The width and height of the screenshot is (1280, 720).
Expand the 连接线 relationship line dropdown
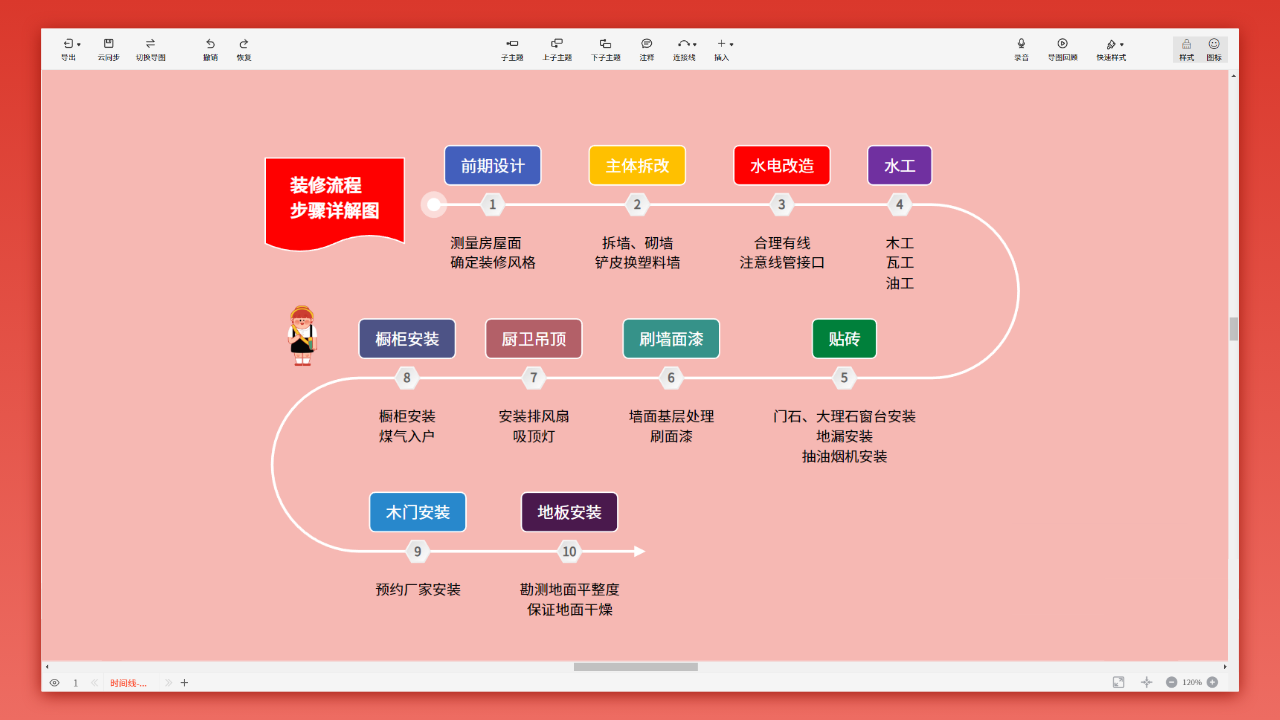[x=693, y=44]
